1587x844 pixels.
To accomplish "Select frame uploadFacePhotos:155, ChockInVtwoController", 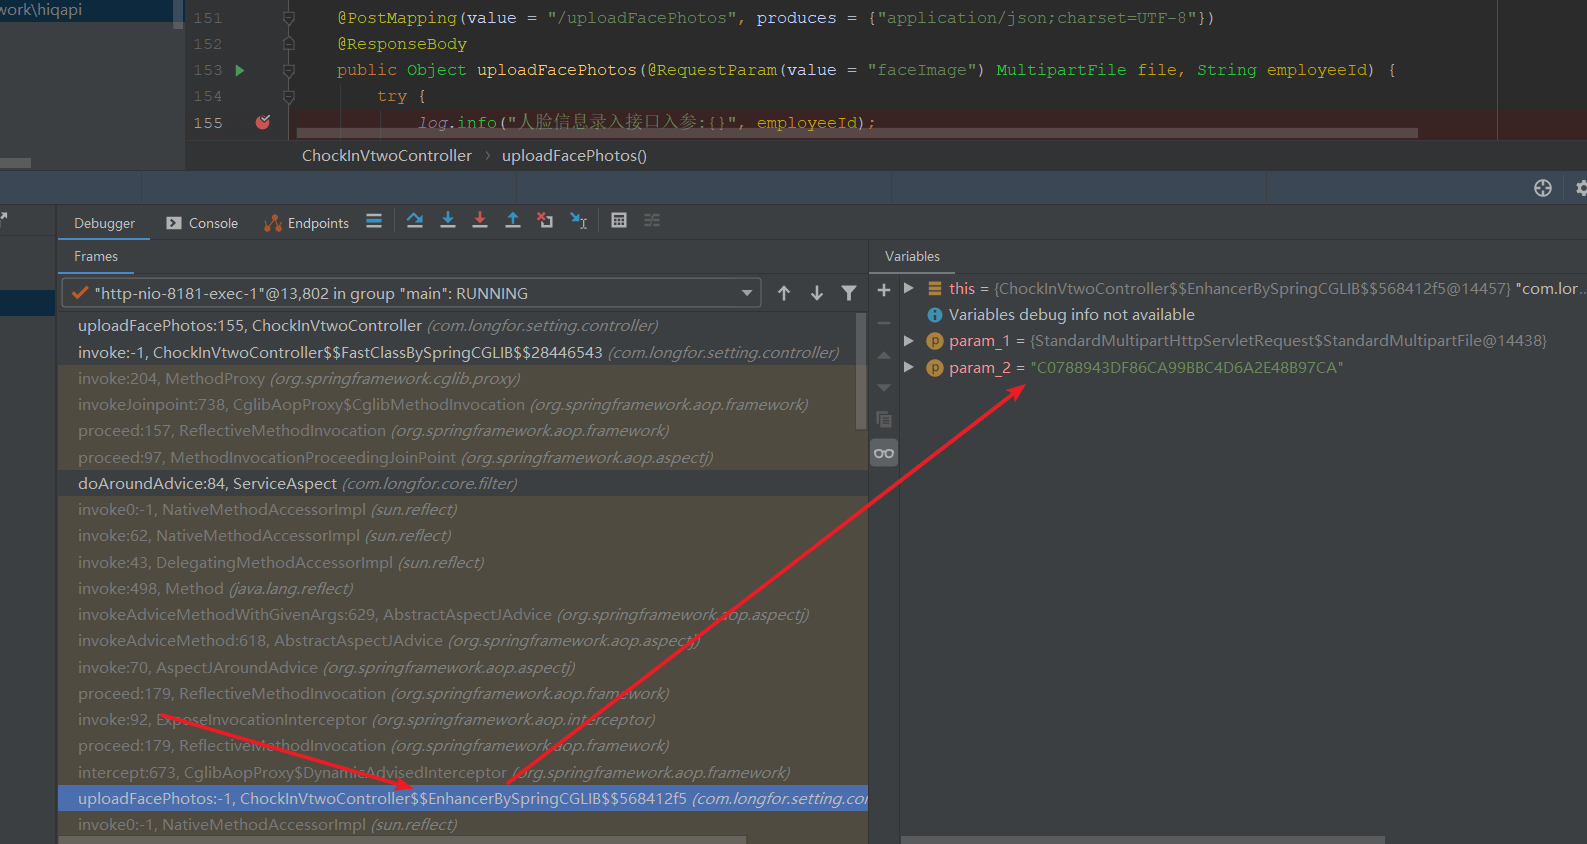I will [x=457, y=326].
